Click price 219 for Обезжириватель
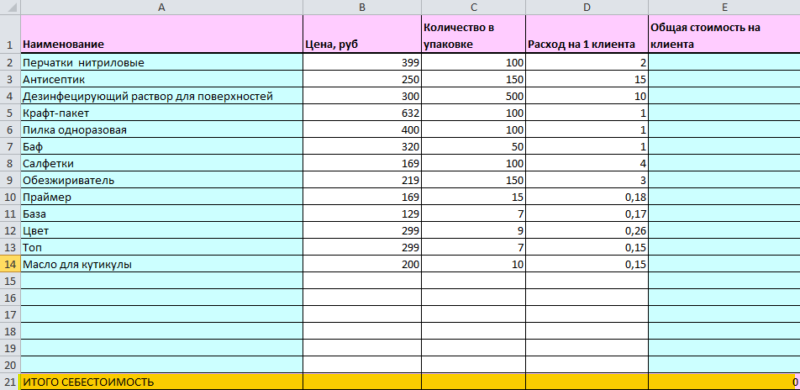 tap(362, 180)
